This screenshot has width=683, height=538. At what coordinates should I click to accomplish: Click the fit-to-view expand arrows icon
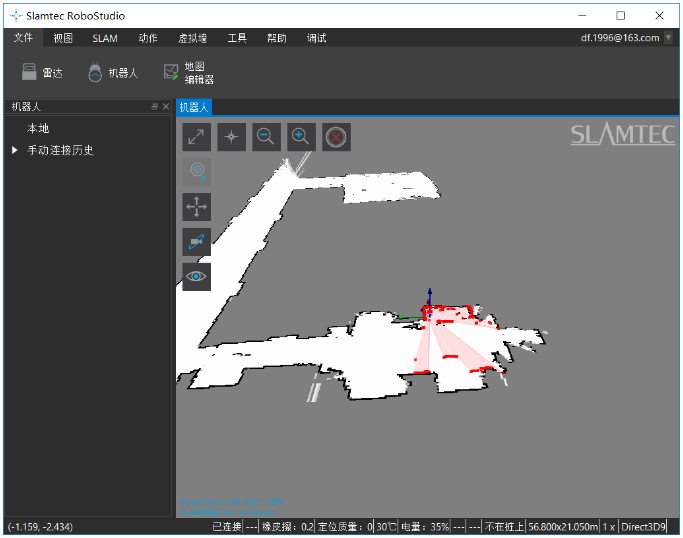click(x=196, y=137)
